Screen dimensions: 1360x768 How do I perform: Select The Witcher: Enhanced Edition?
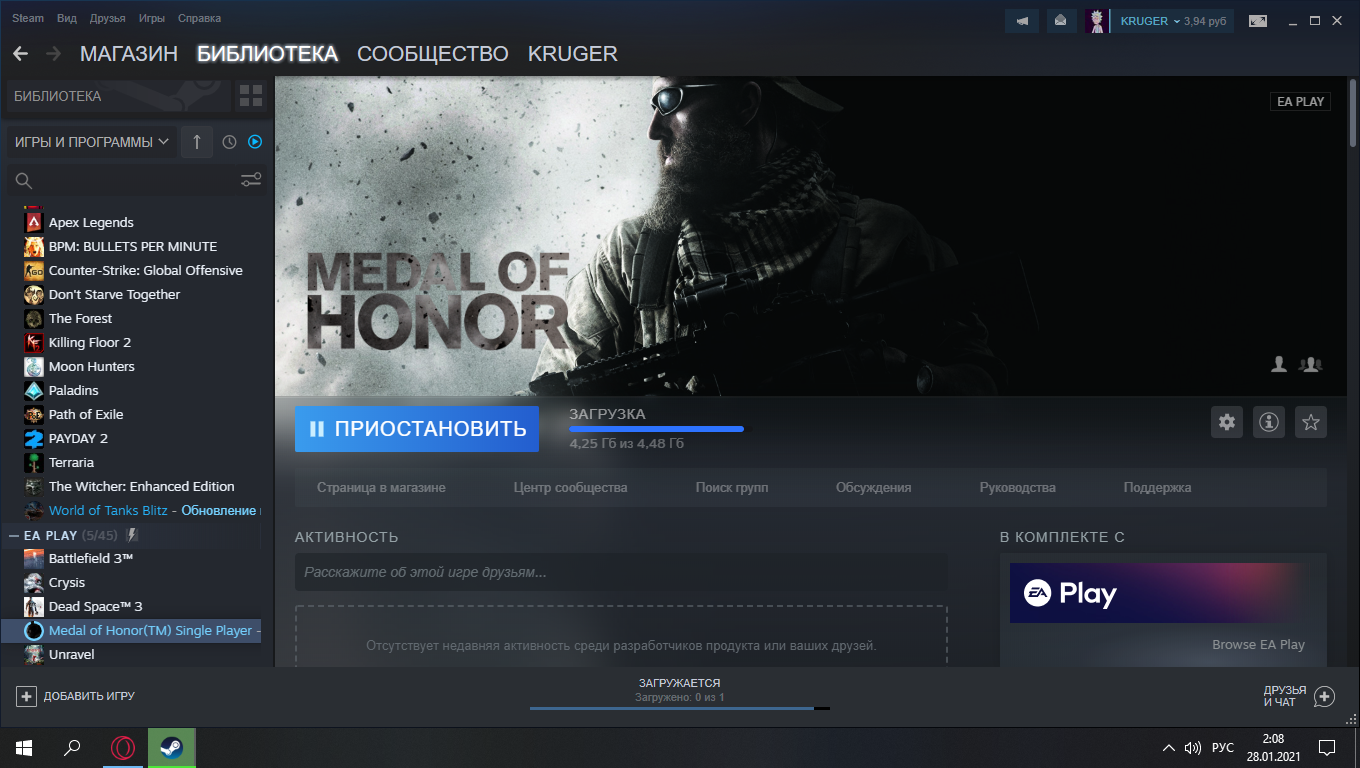[x=140, y=486]
